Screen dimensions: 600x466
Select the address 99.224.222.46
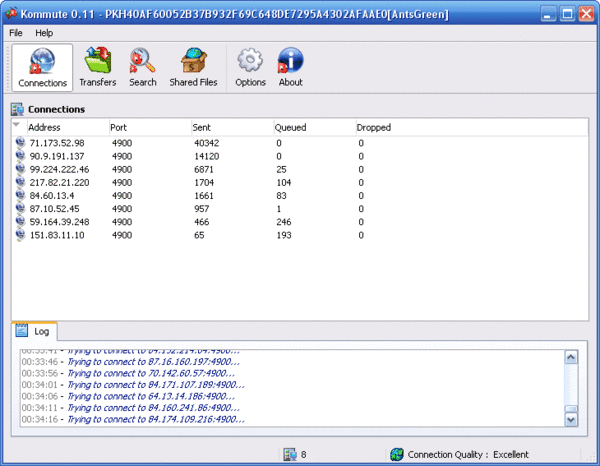click(59, 169)
